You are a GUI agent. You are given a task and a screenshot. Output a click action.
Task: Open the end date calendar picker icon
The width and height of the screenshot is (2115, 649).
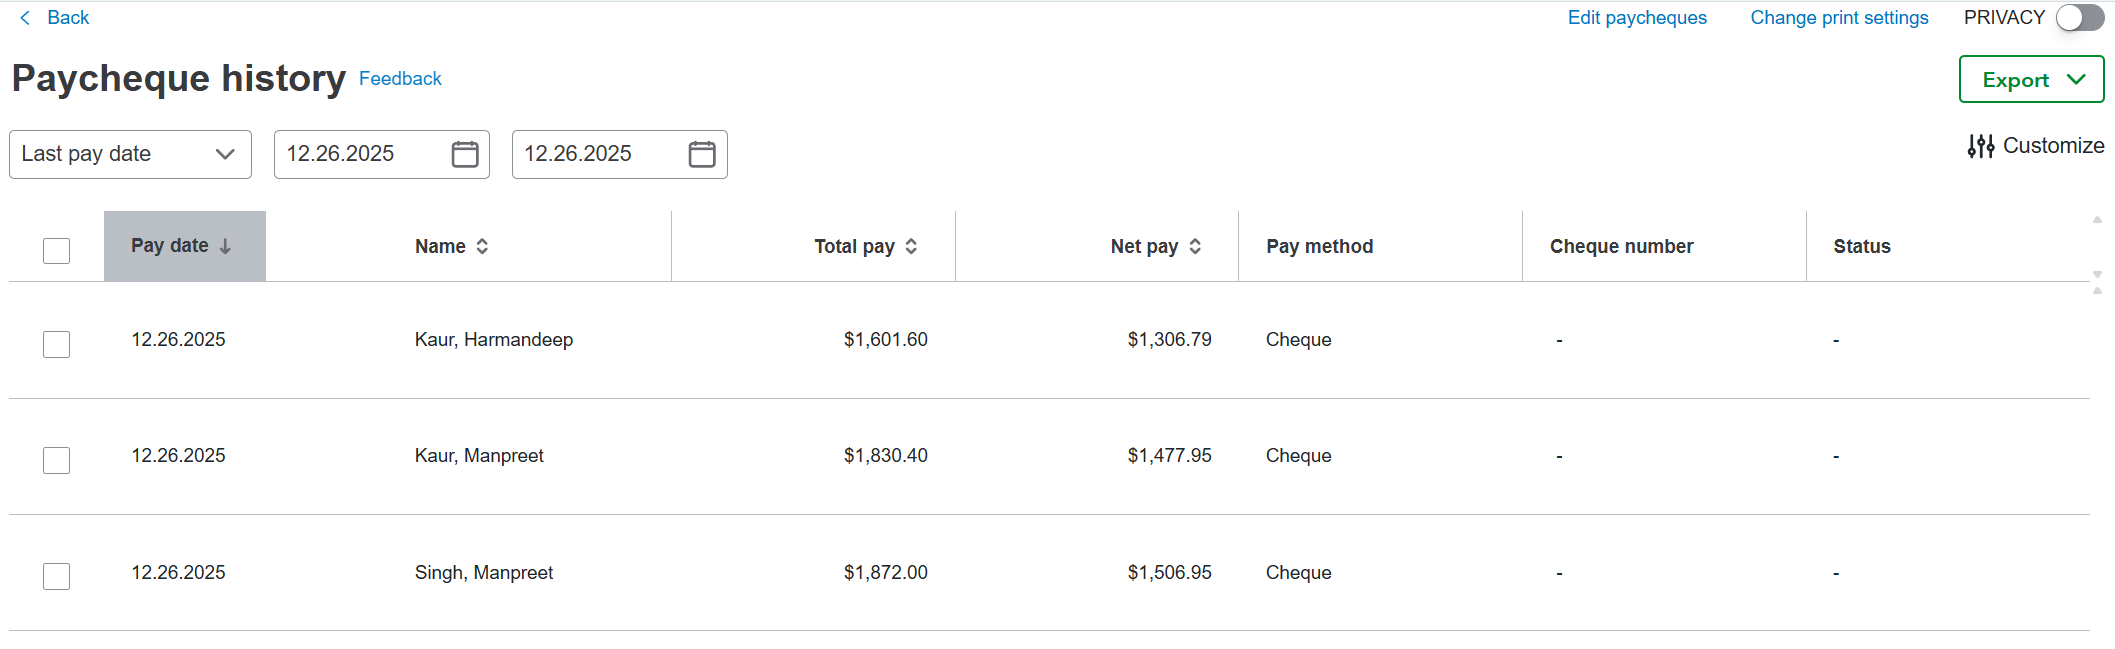tap(702, 154)
